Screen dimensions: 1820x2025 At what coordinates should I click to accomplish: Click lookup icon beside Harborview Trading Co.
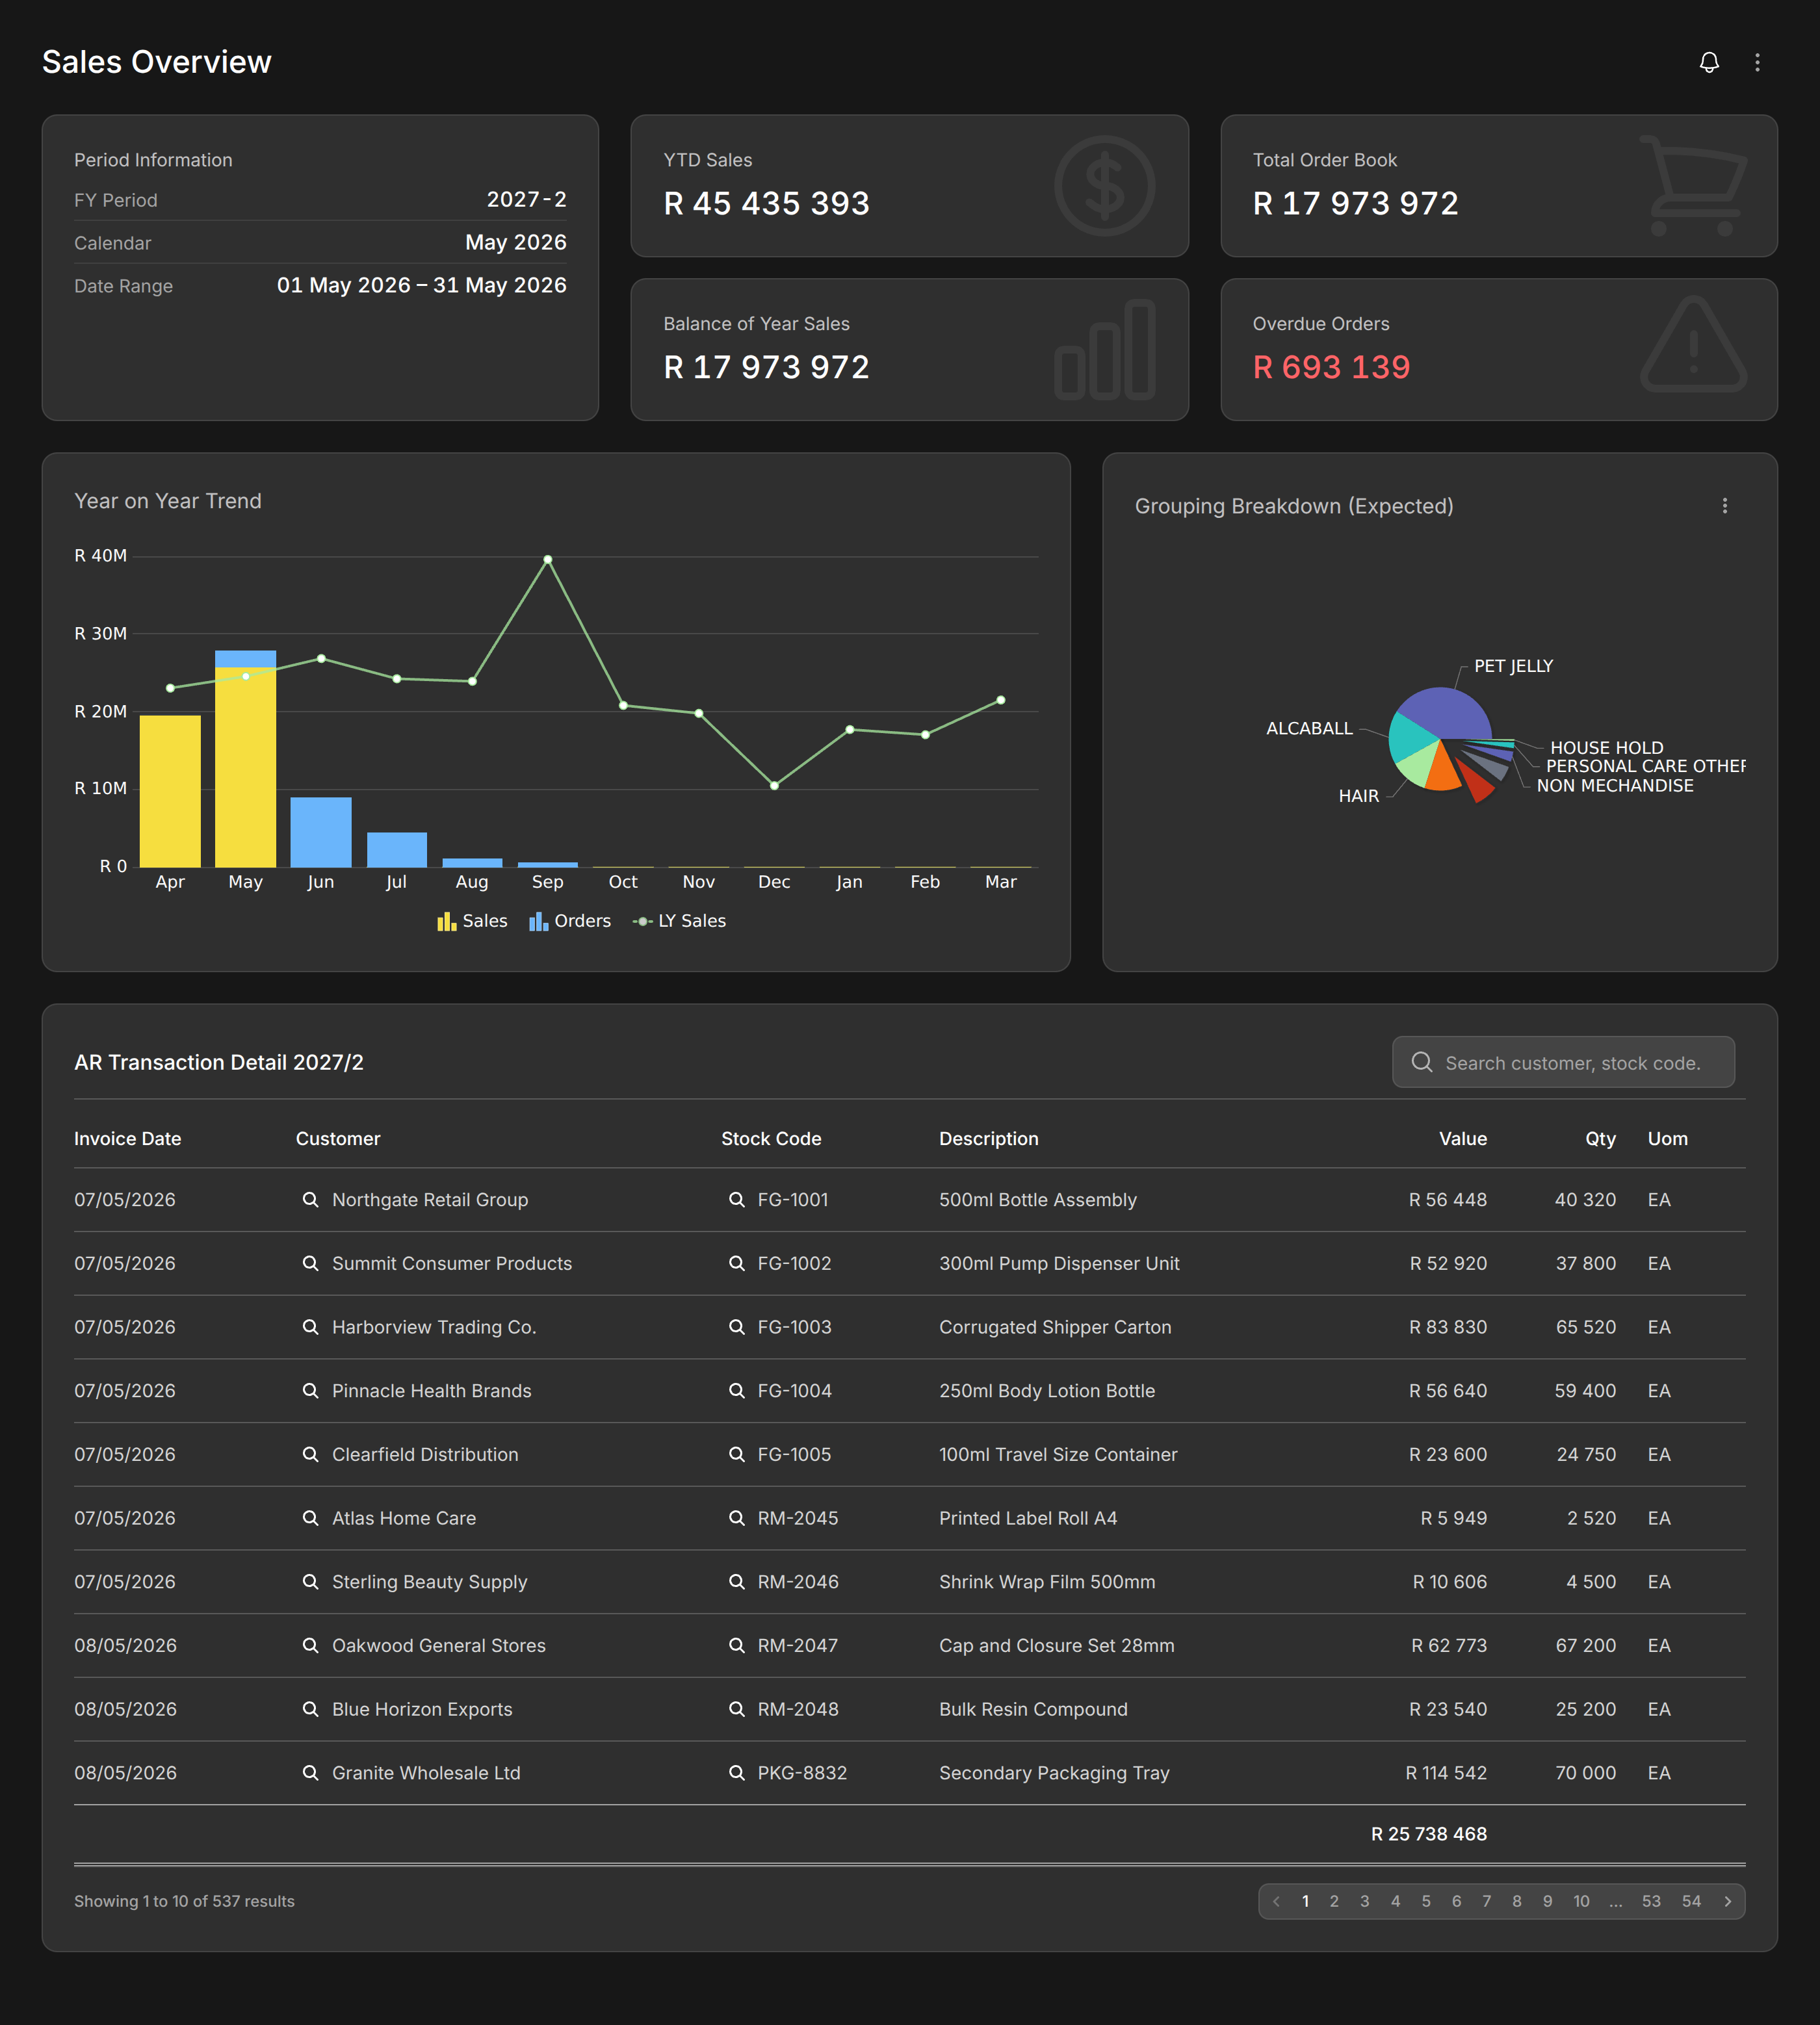pyautogui.click(x=310, y=1326)
